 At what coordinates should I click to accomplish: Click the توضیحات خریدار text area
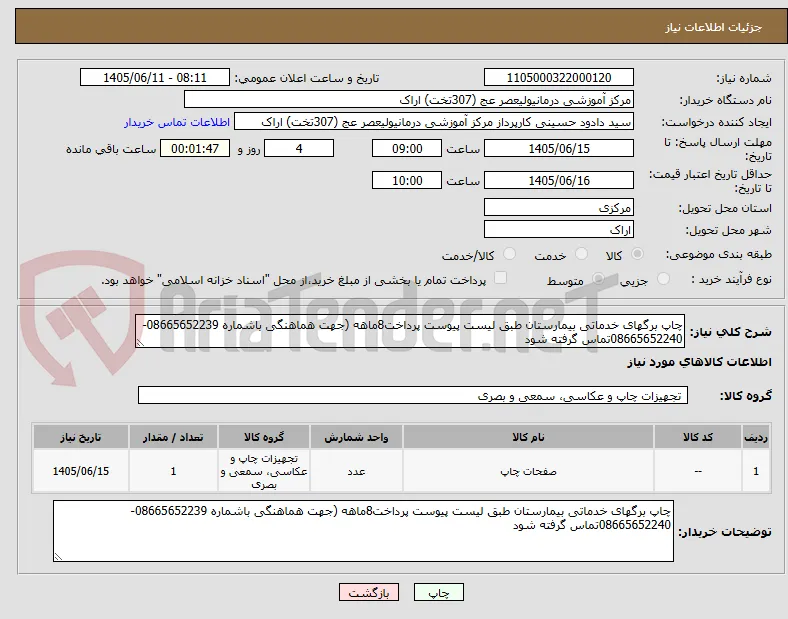[363, 531]
